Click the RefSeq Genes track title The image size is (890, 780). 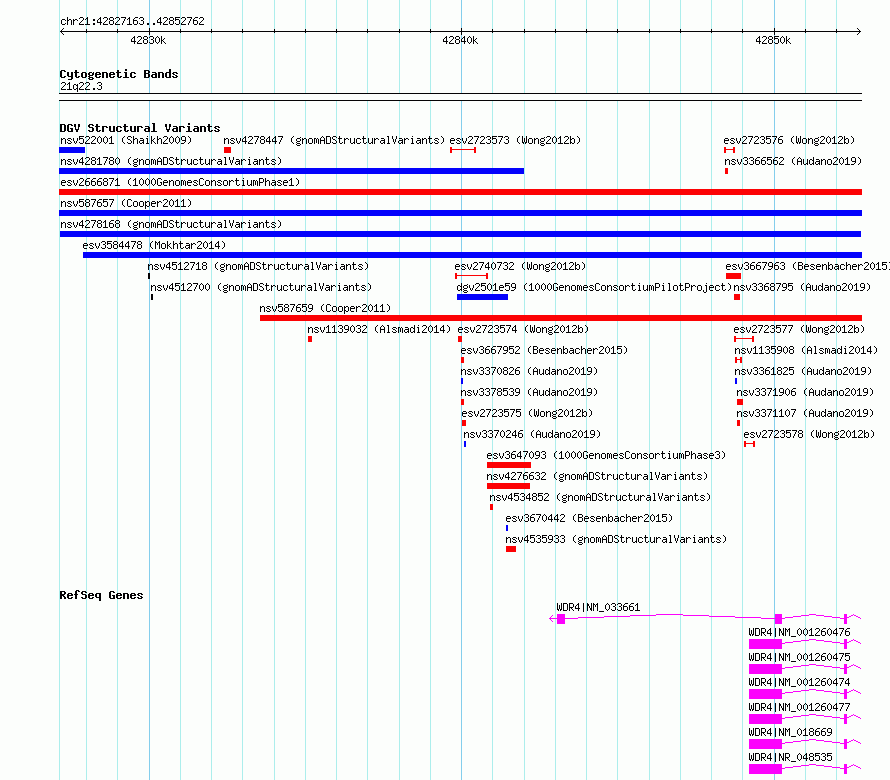(x=101, y=595)
